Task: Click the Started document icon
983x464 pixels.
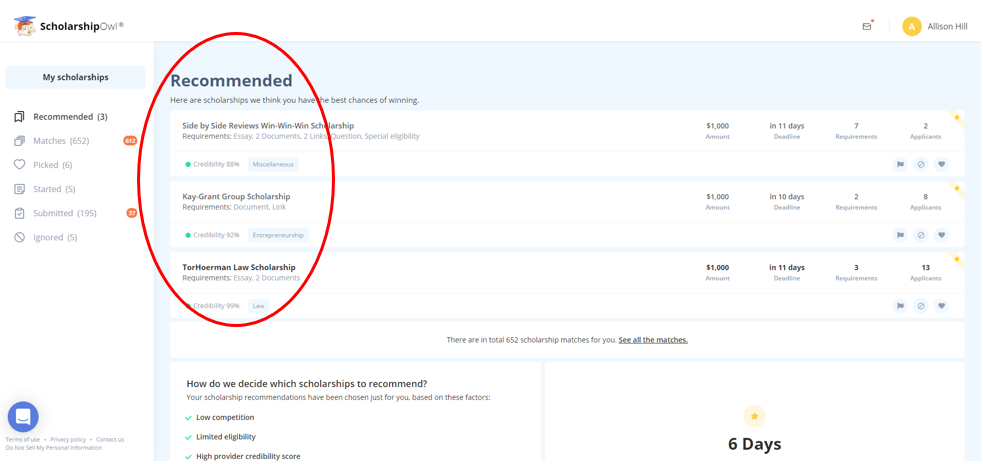Action: point(19,189)
